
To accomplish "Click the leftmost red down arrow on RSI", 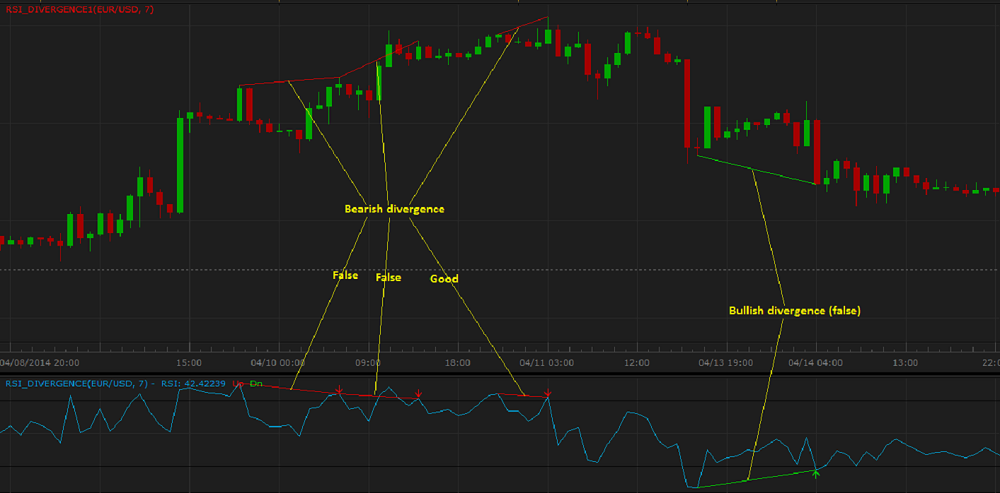I will pyautogui.click(x=339, y=389).
